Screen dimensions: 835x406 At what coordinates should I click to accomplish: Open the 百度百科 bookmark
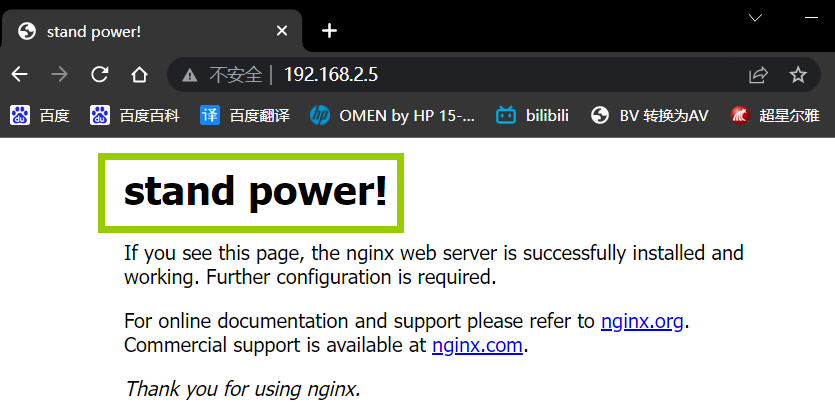click(135, 115)
